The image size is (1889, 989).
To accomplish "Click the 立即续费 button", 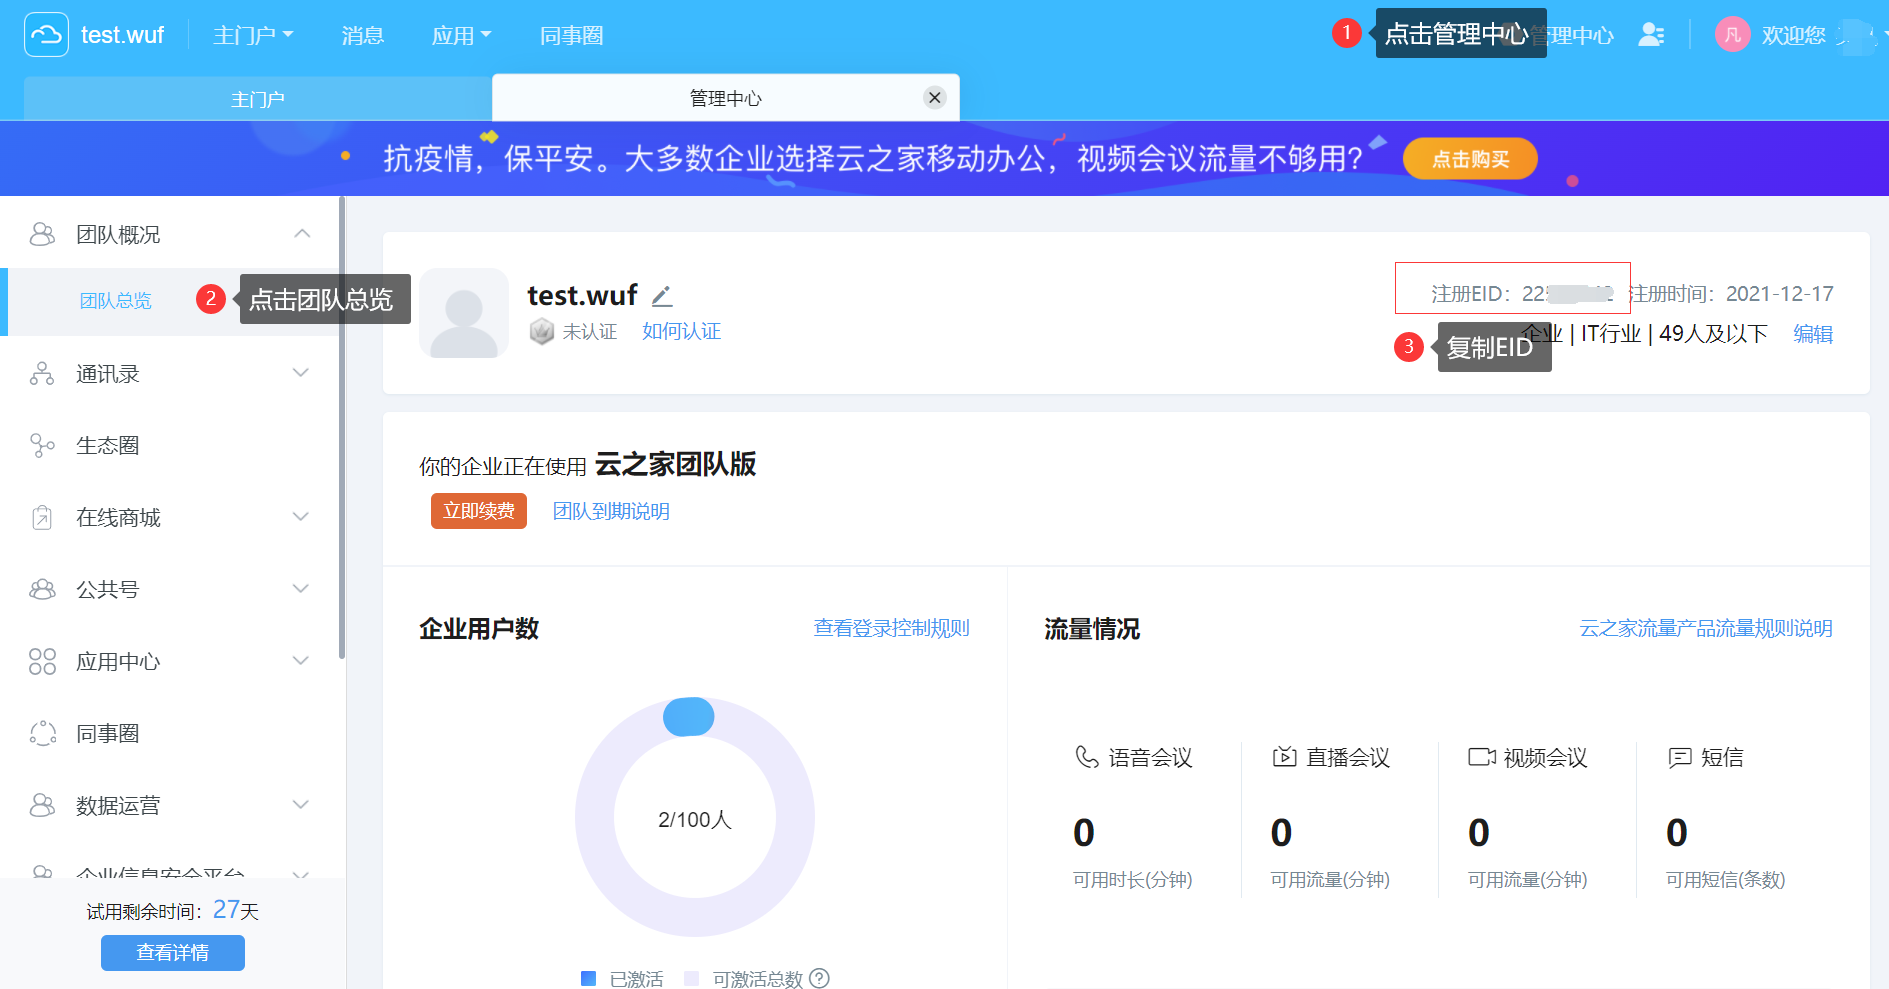I will pos(479,511).
